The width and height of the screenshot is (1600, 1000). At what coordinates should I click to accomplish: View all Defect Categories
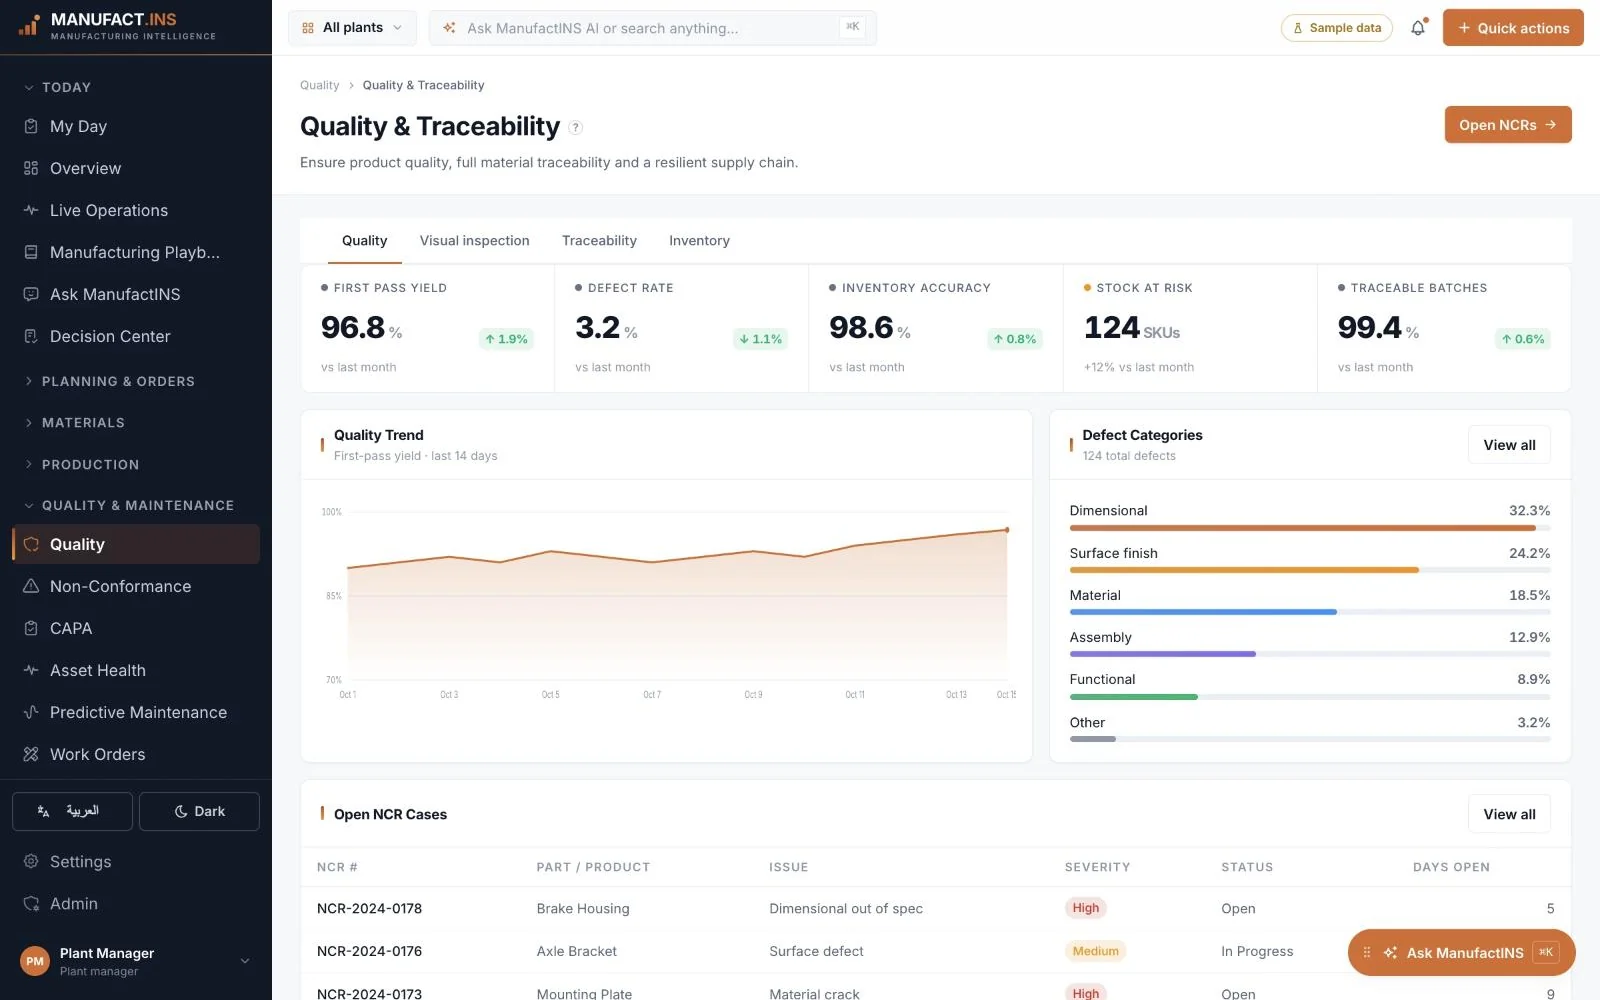[1509, 445]
